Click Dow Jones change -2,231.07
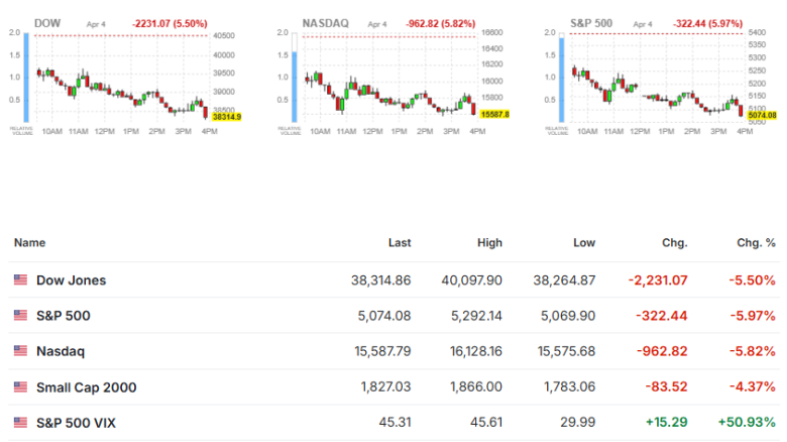The width and height of the screenshot is (787, 442). (x=658, y=280)
